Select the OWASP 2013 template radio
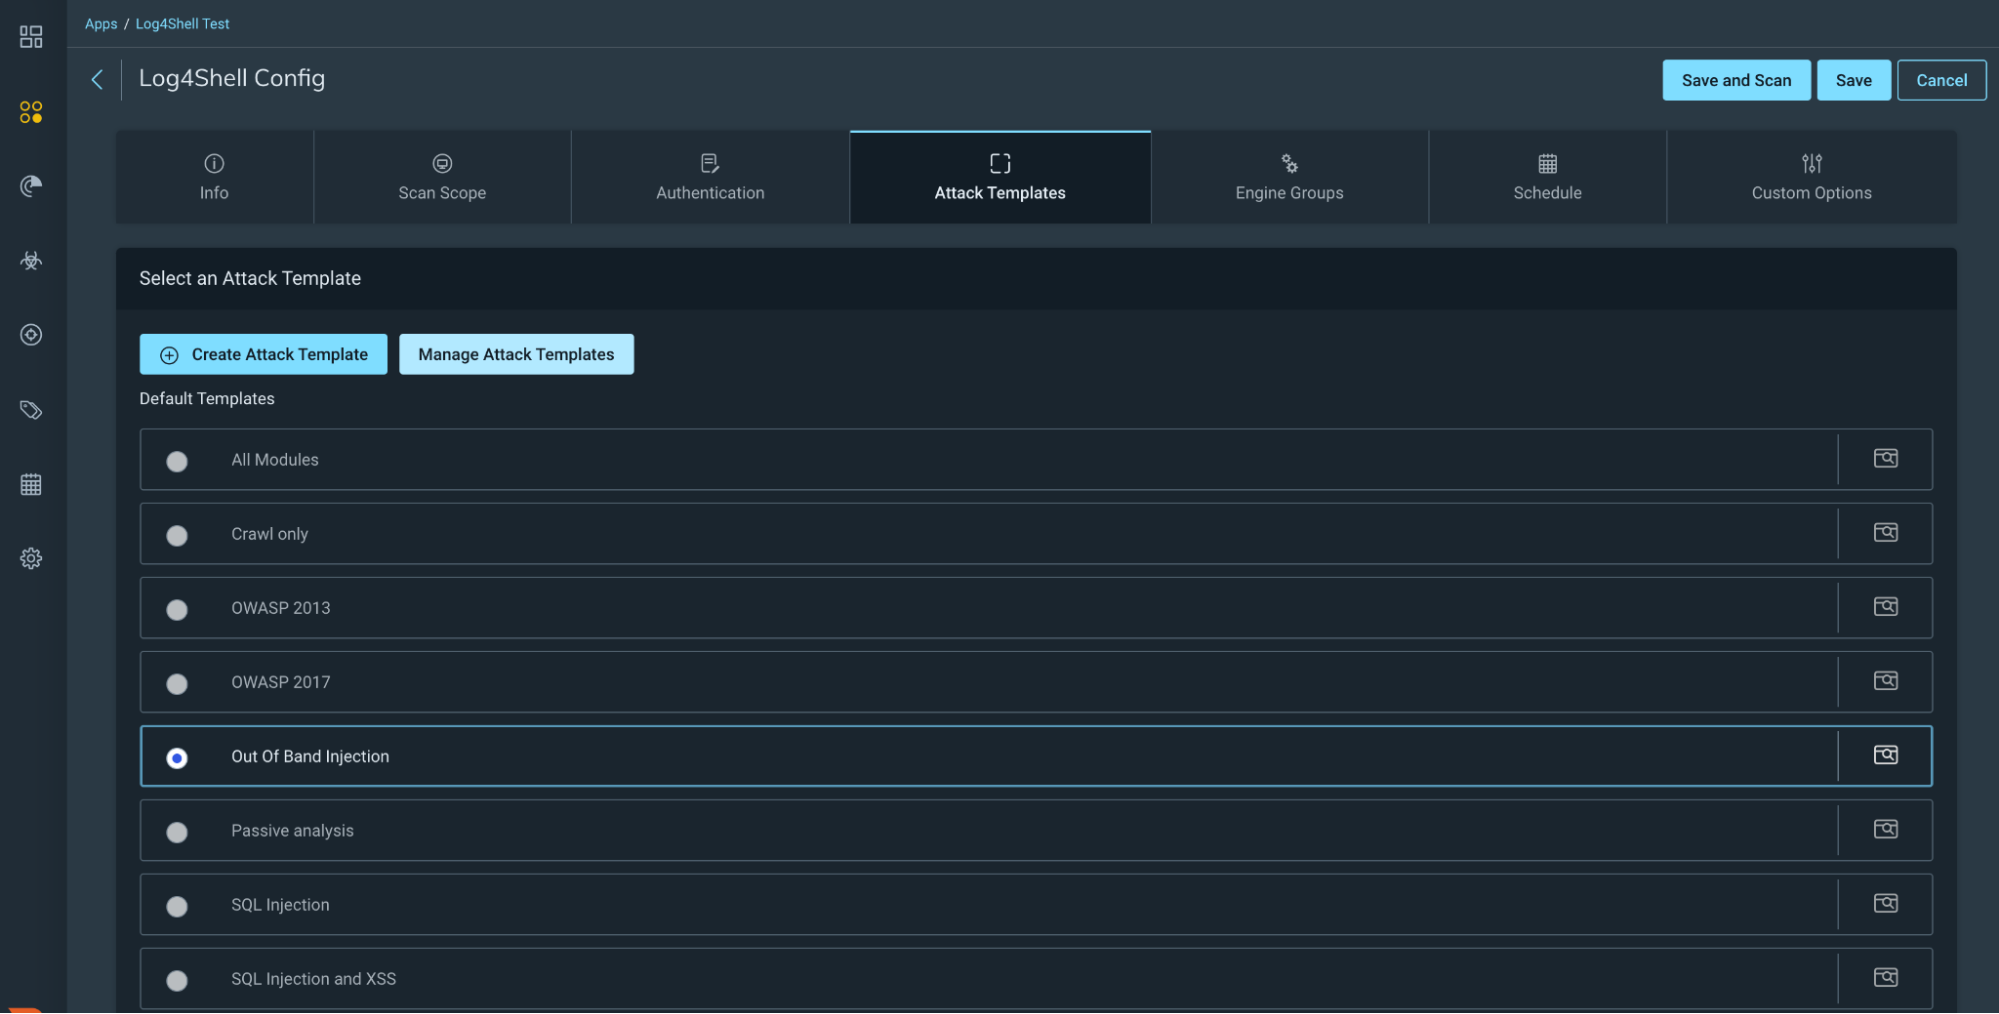Screen dimensions: 1999x1014 [x=177, y=610]
